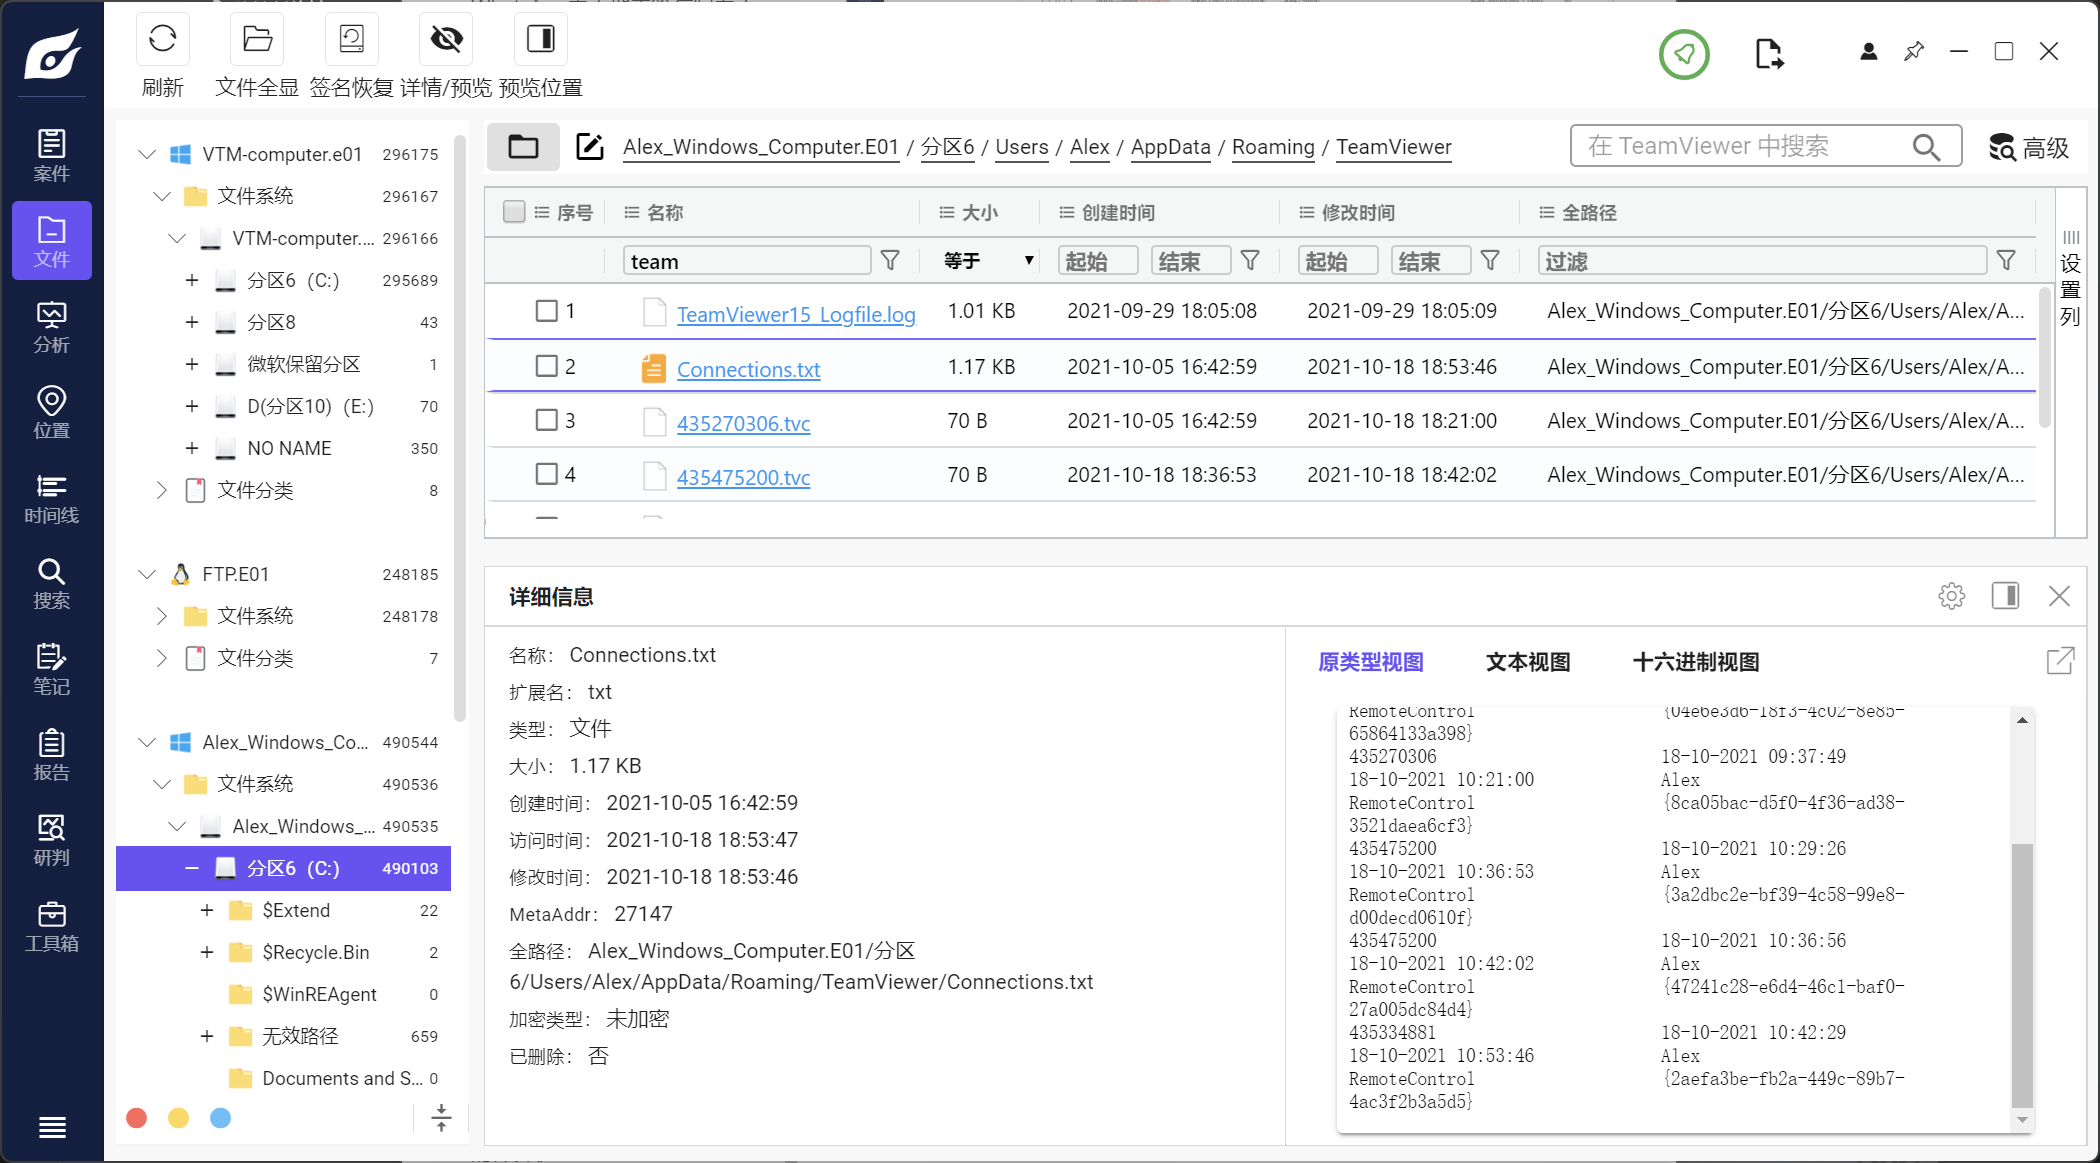Open the 案件 sidebar section
This screenshot has height=1163, width=2100.
pyautogui.click(x=52, y=155)
